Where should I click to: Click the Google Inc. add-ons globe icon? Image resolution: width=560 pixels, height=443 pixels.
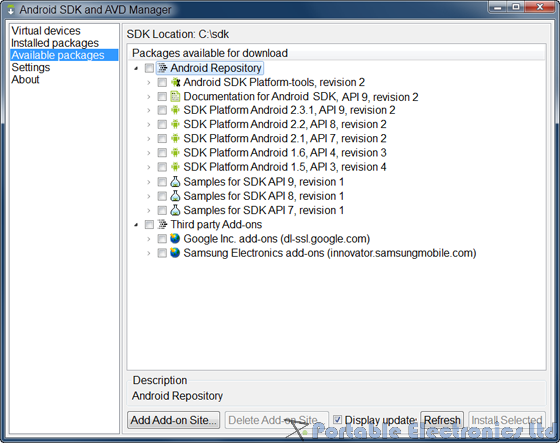pos(175,238)
